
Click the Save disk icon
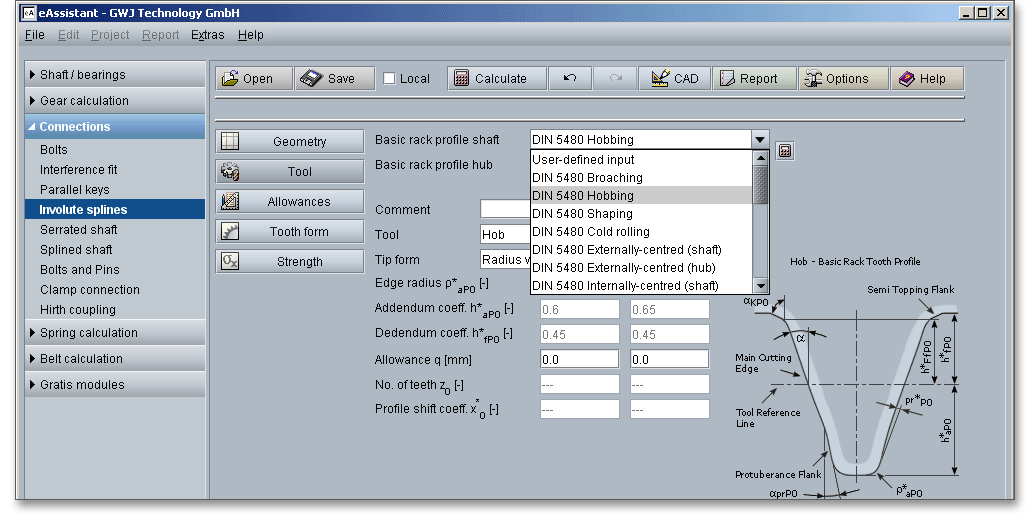tap(312, 79)
